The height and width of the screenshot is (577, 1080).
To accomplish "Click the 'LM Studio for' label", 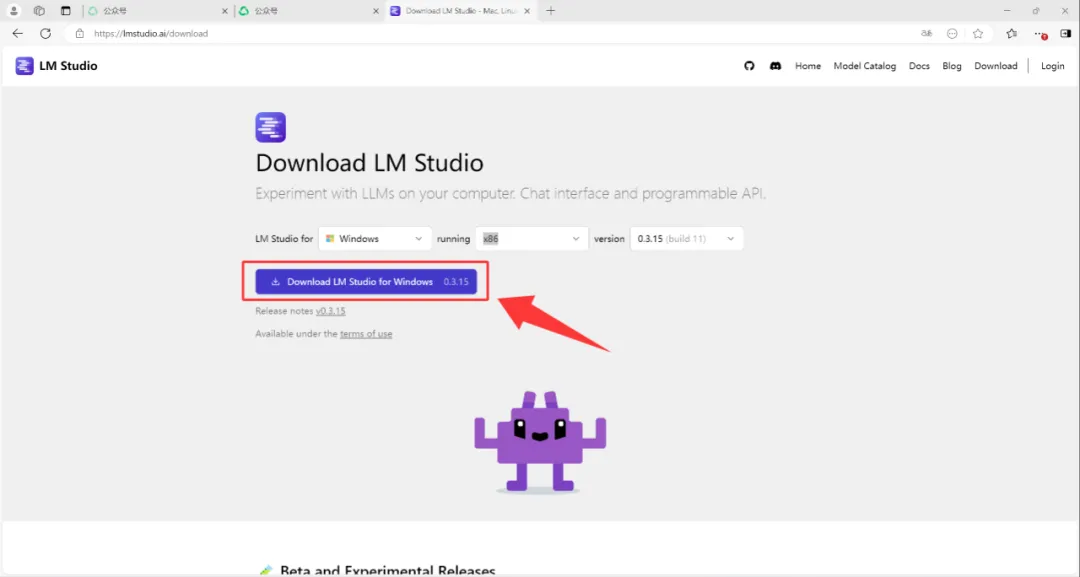I will (x=284, y=239).
